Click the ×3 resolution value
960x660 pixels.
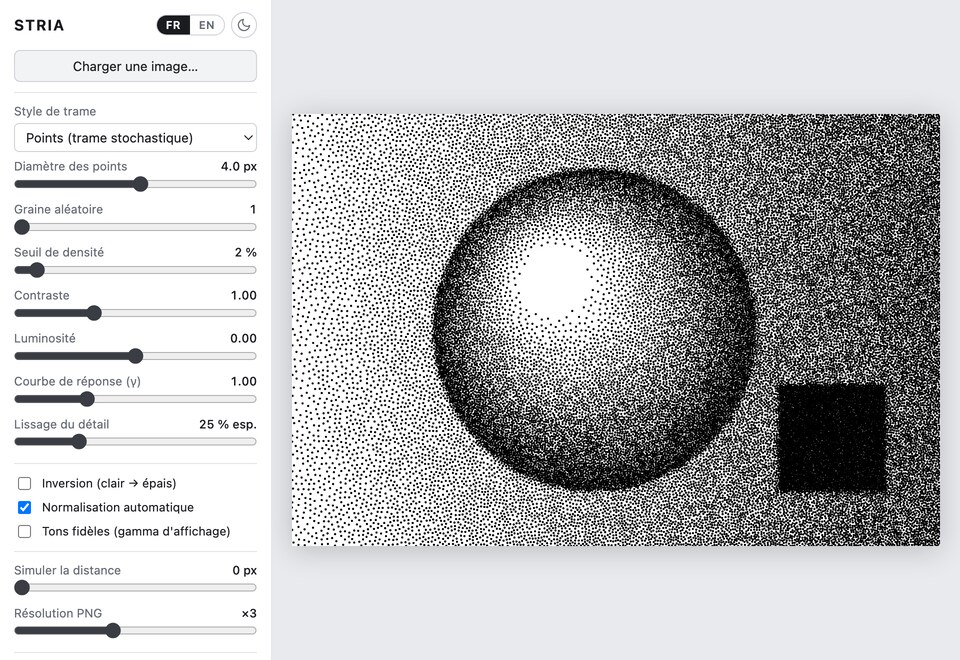(249, 613)
